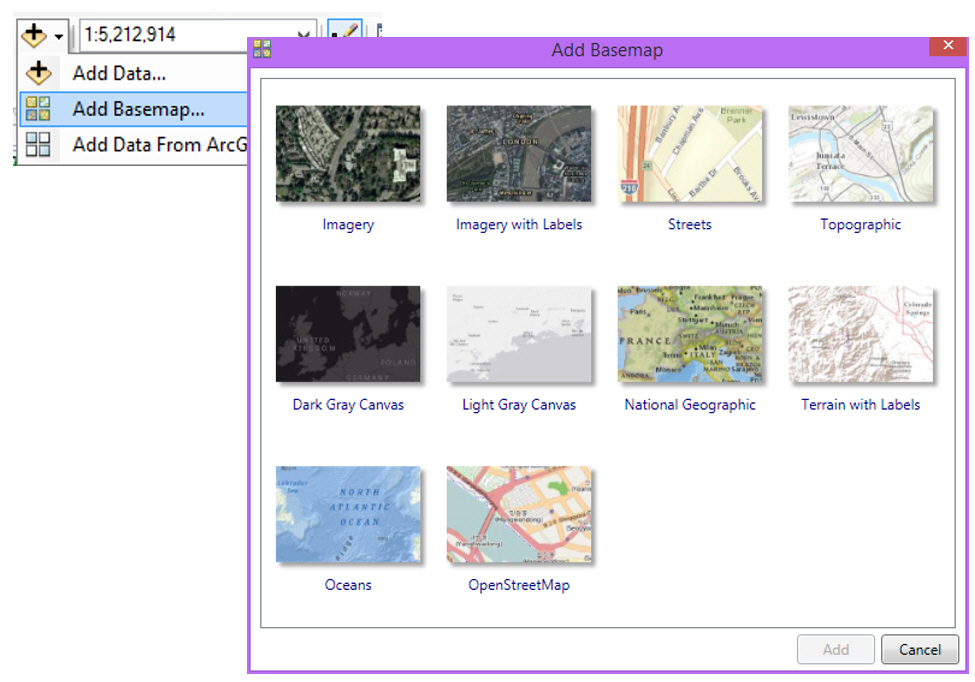Click the Topographic caption text

coord(861,225)
